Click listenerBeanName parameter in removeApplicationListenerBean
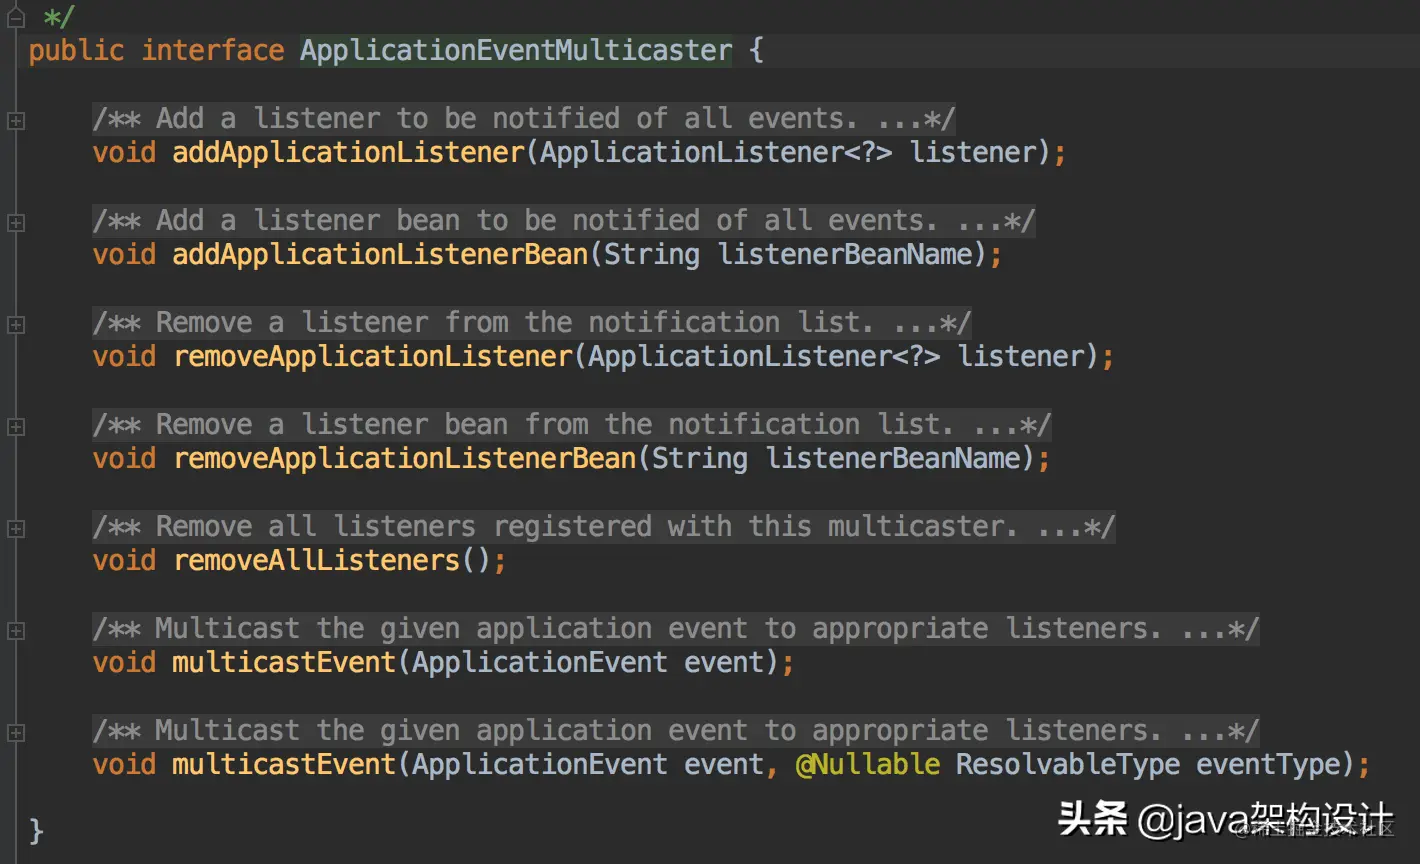This screenshot has width=1420, height=864. pyautogui.click(x=894, y=459)
